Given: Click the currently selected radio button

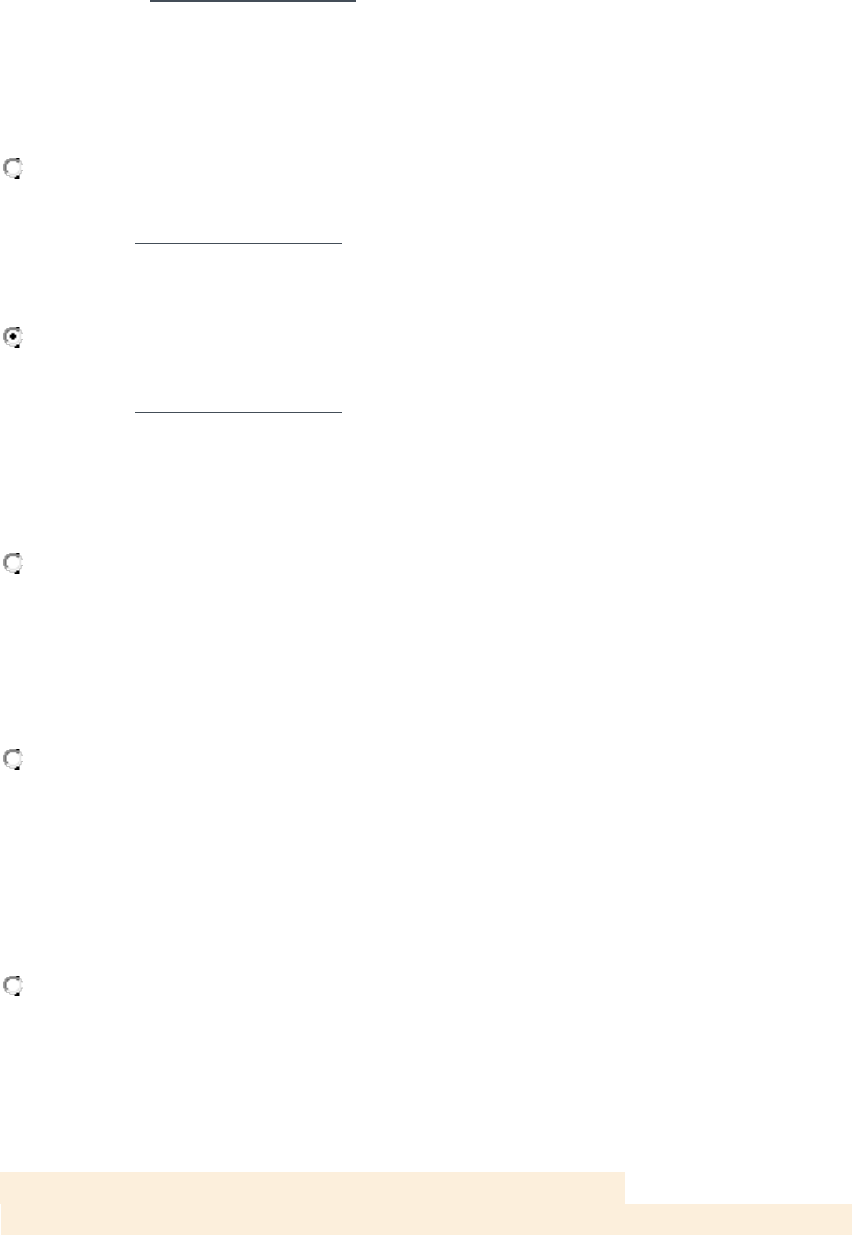Looking at the screenshot, I should pos(14,339).
